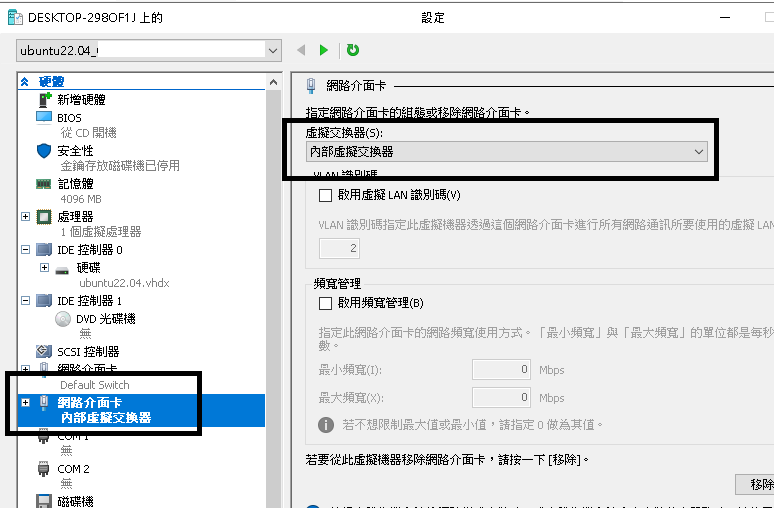This screenshot has height=508, width=774.
Task: Click the 移除 button
Action: click(758, 485)
